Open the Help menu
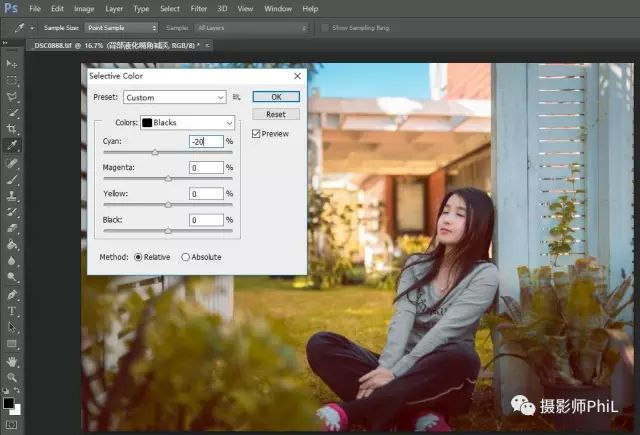640x435 pixels. (310, 9)
